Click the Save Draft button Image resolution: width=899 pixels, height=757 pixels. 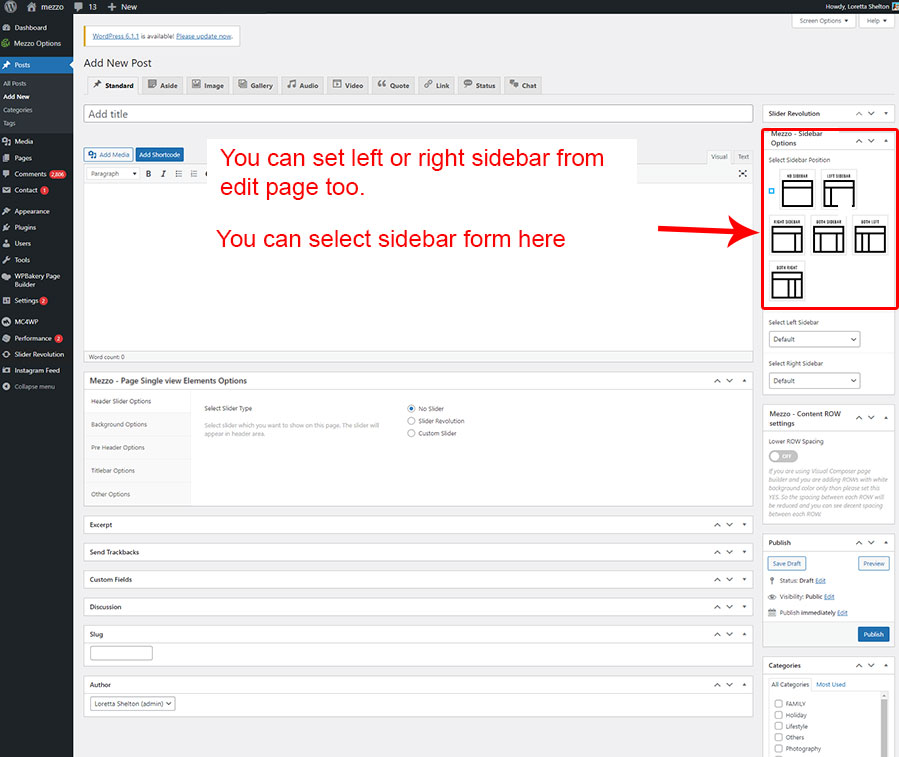point(787,564)
